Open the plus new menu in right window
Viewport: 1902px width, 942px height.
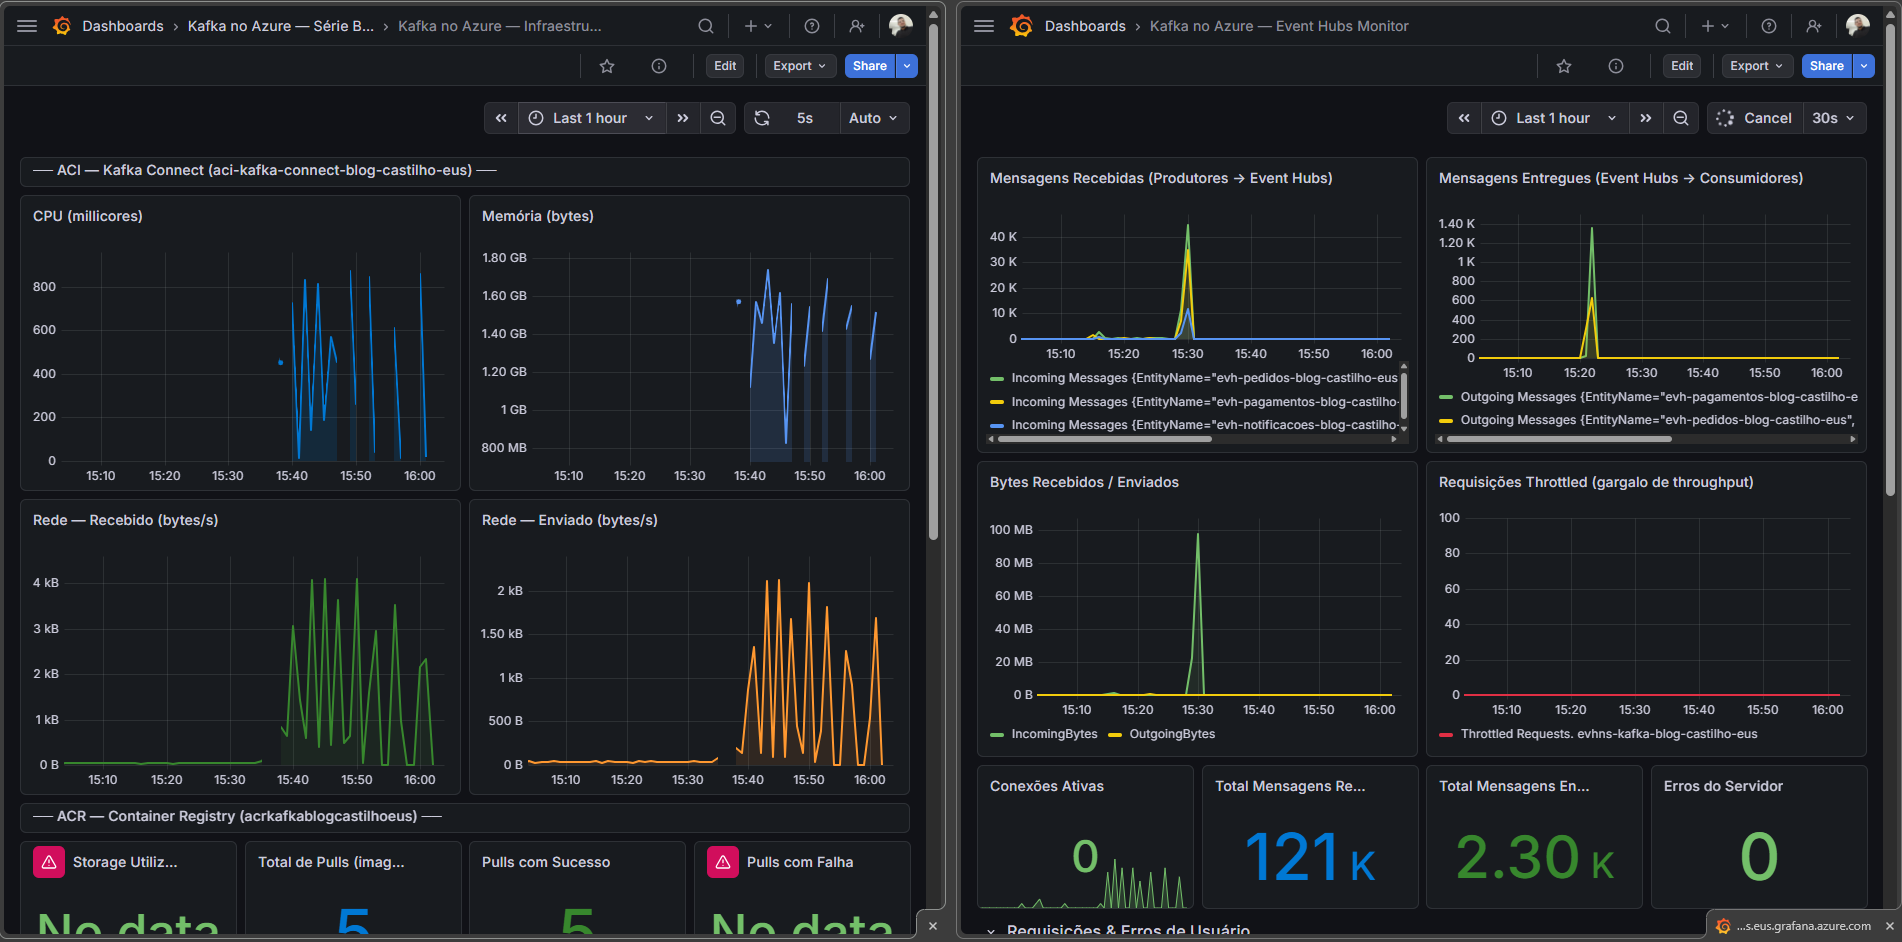tap(1715, 26)
